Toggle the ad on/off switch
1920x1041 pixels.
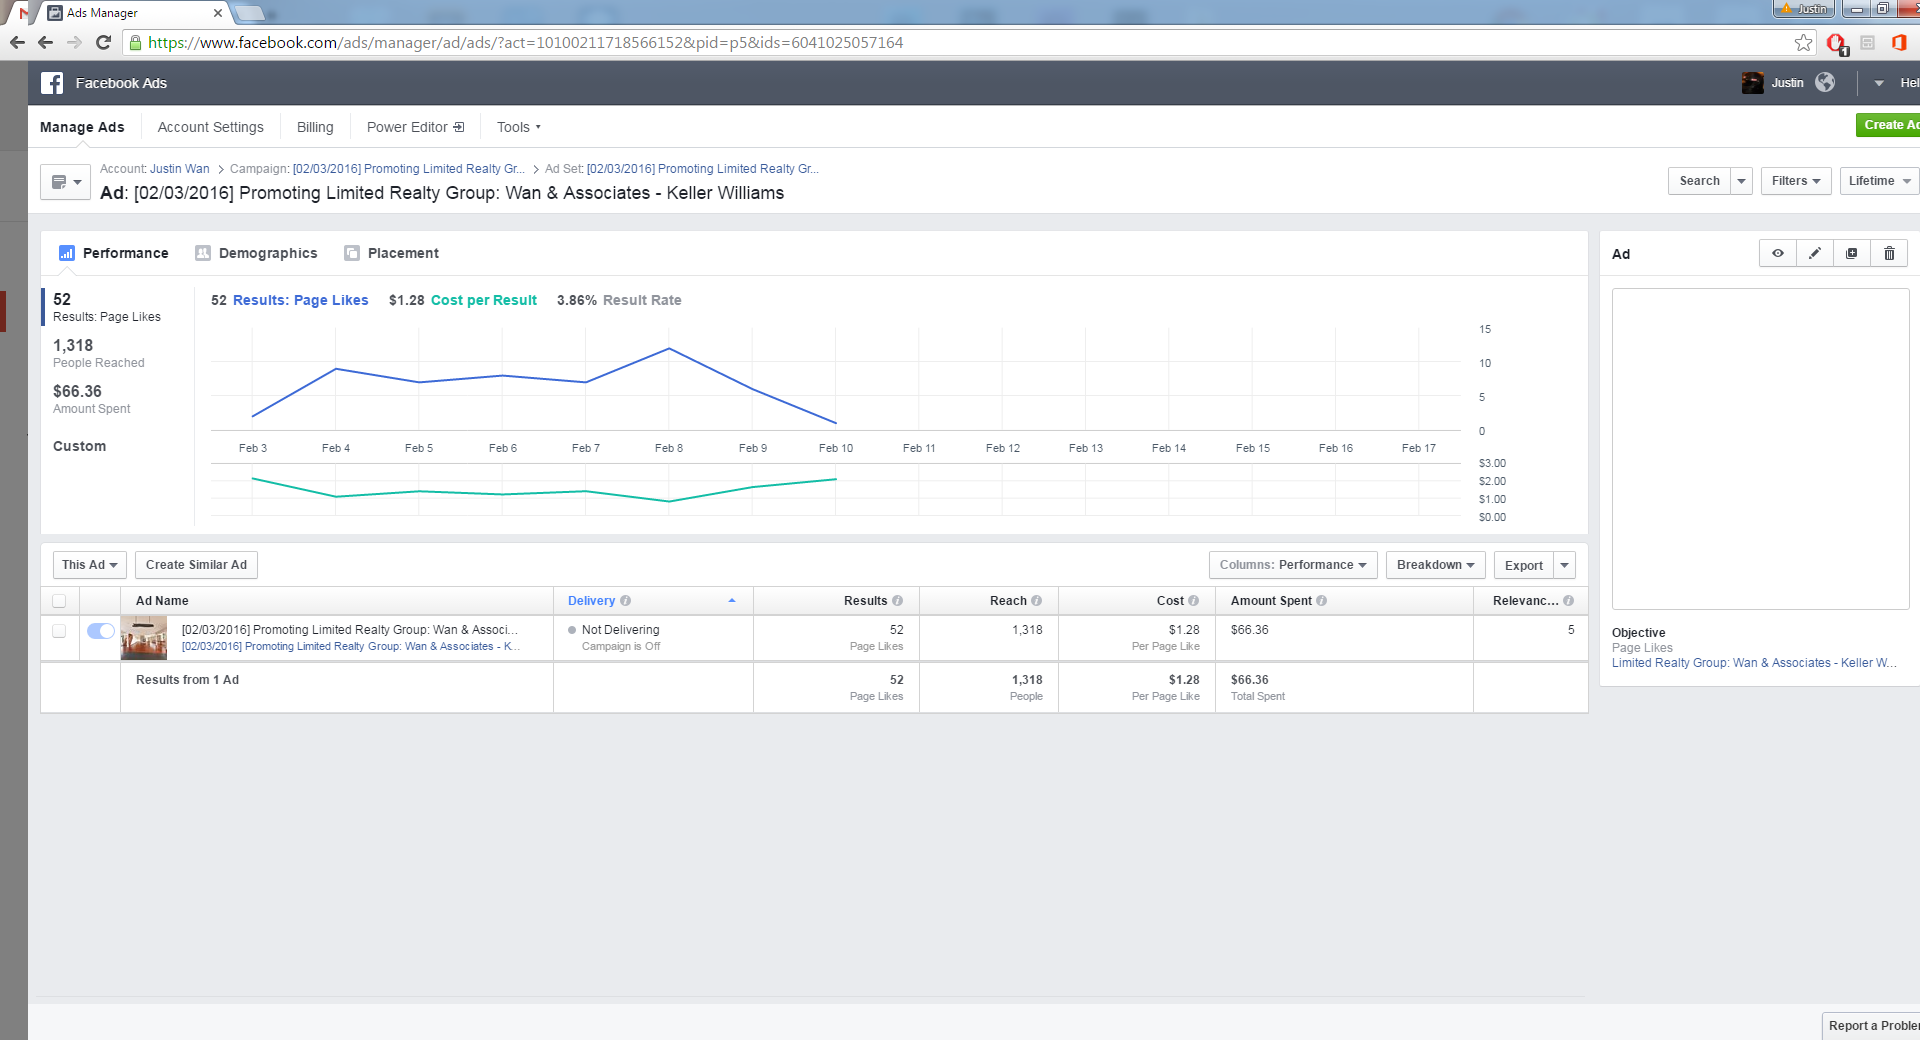101,631
